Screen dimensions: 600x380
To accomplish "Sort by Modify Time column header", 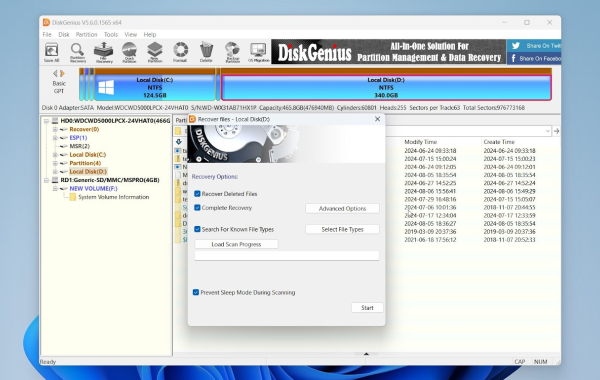I will coord(421,142).
